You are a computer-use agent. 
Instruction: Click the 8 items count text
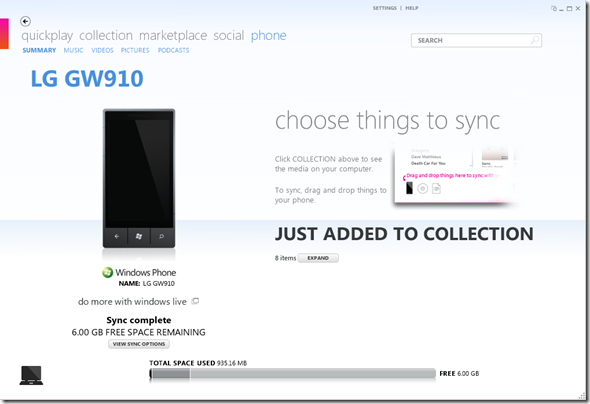(285, 258)
